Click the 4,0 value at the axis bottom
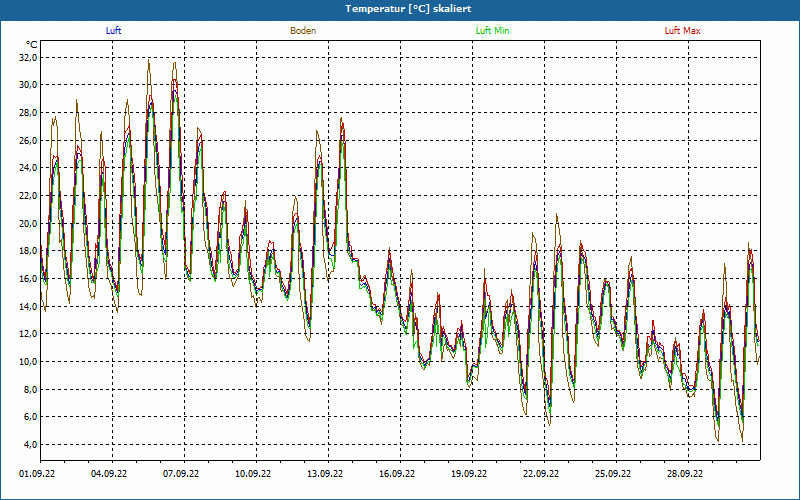 [x=30, y=444]
